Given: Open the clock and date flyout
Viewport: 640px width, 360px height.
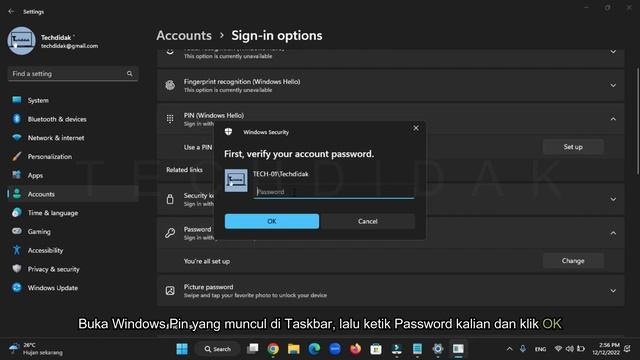Looking at the screenshot, I should click(x=606, y=349).
